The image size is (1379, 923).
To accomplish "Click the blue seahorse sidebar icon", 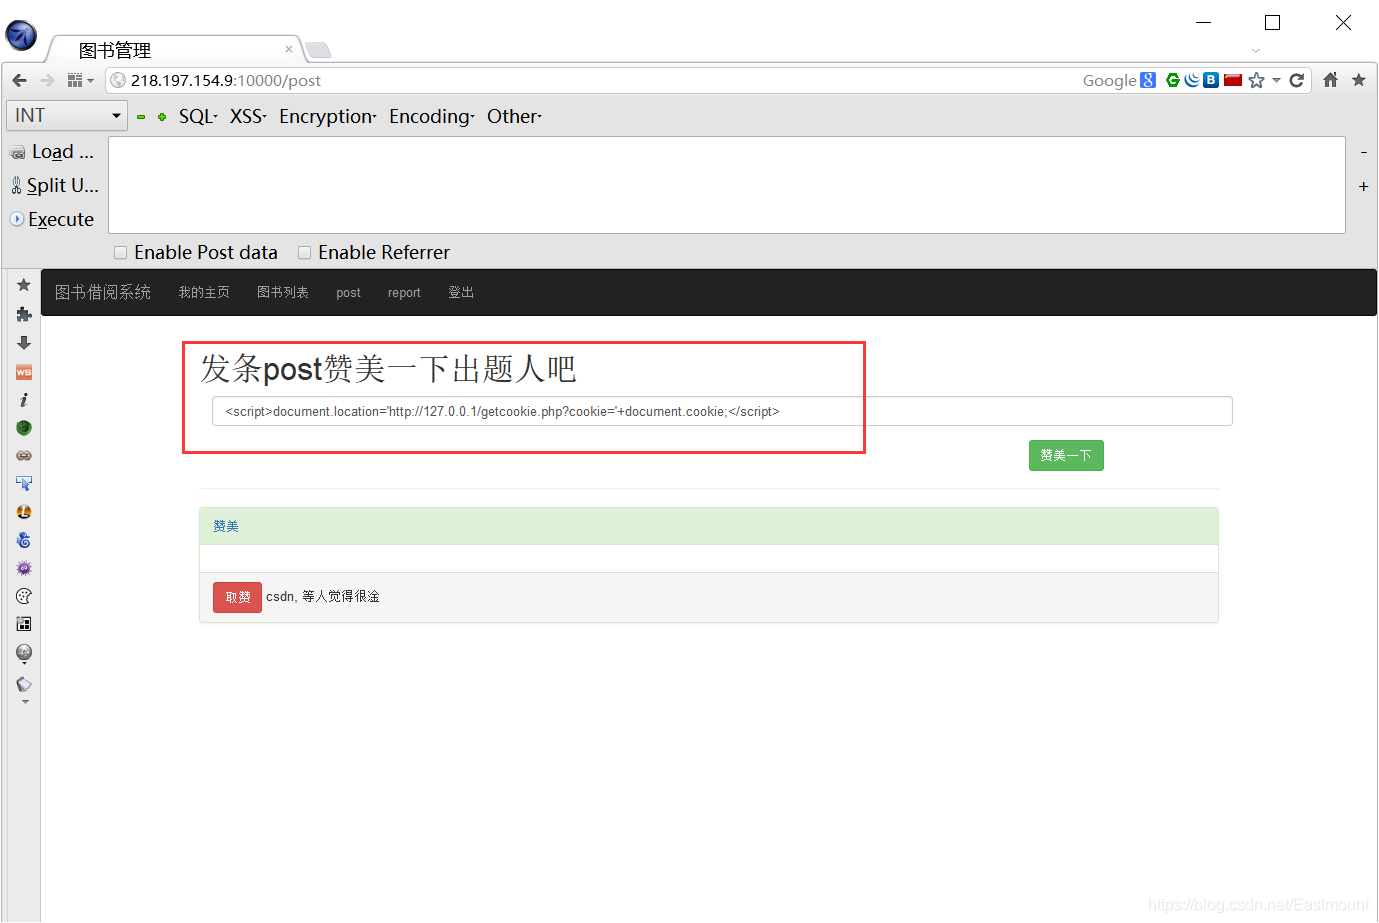I will click(x=24, y=540).
